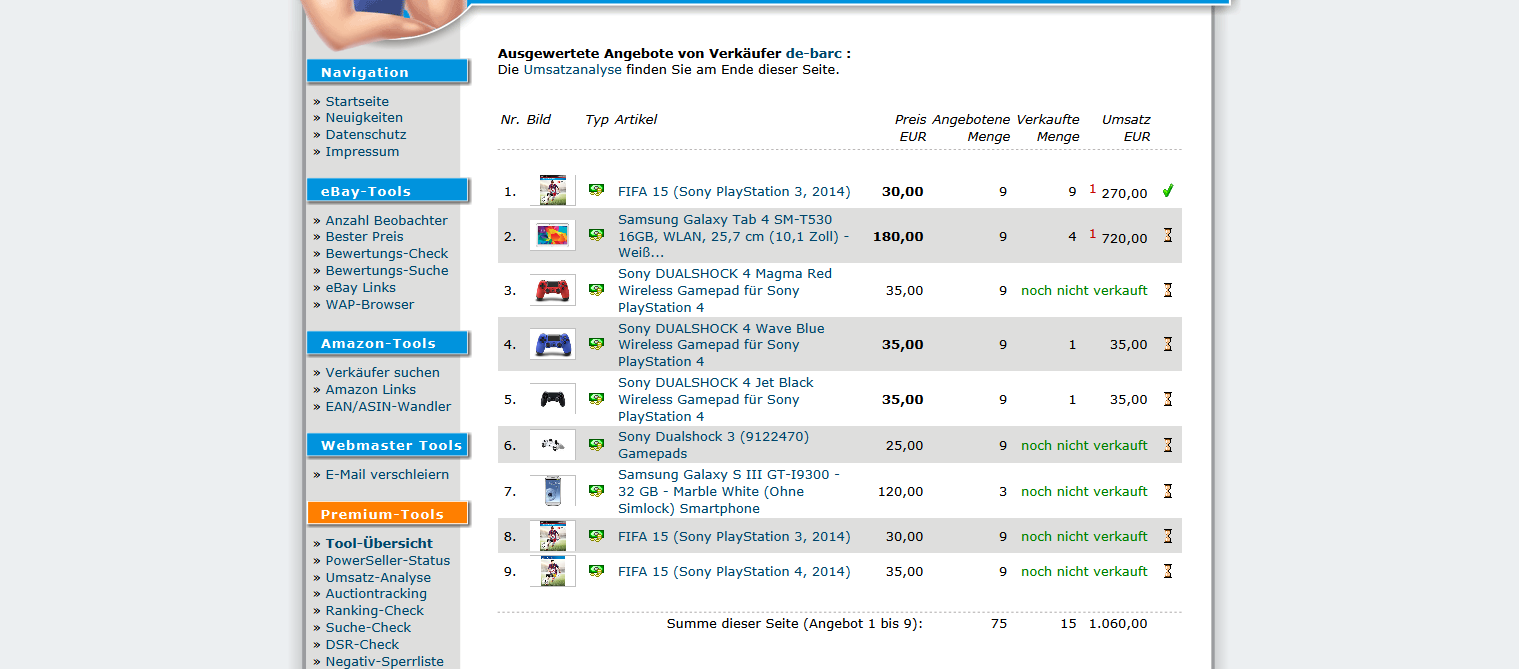Viewport: 1519px width, 669px height.
Task: Click the total revenue value 1.060,00
Action: coord(1118,623)
